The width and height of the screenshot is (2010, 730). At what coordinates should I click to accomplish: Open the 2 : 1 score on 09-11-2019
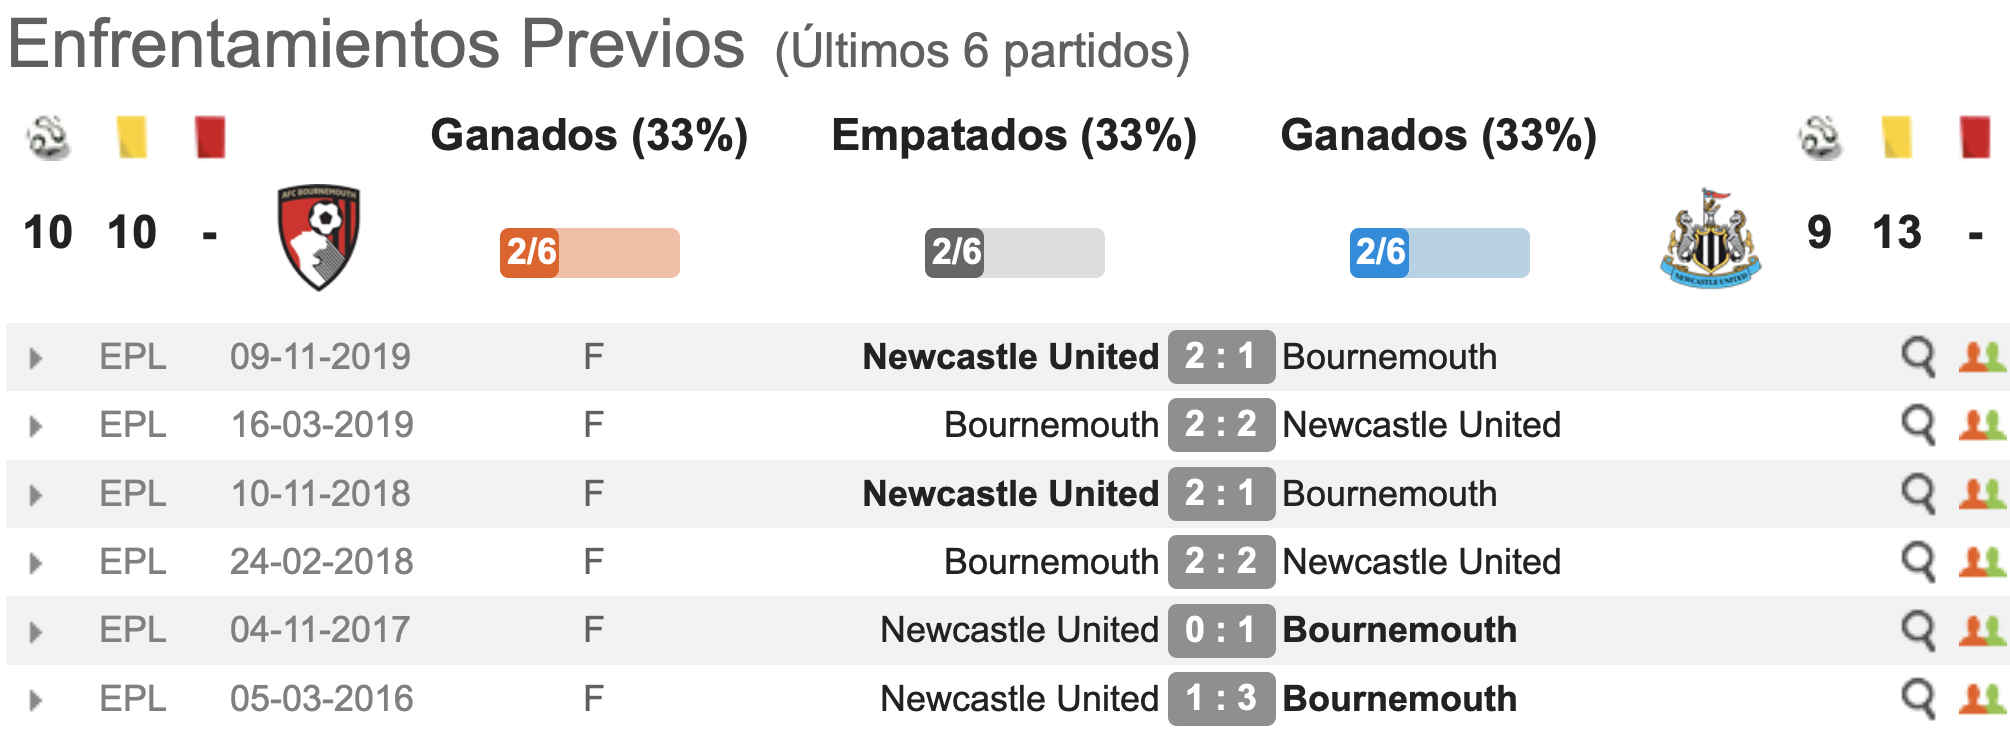click(1221, 357)
